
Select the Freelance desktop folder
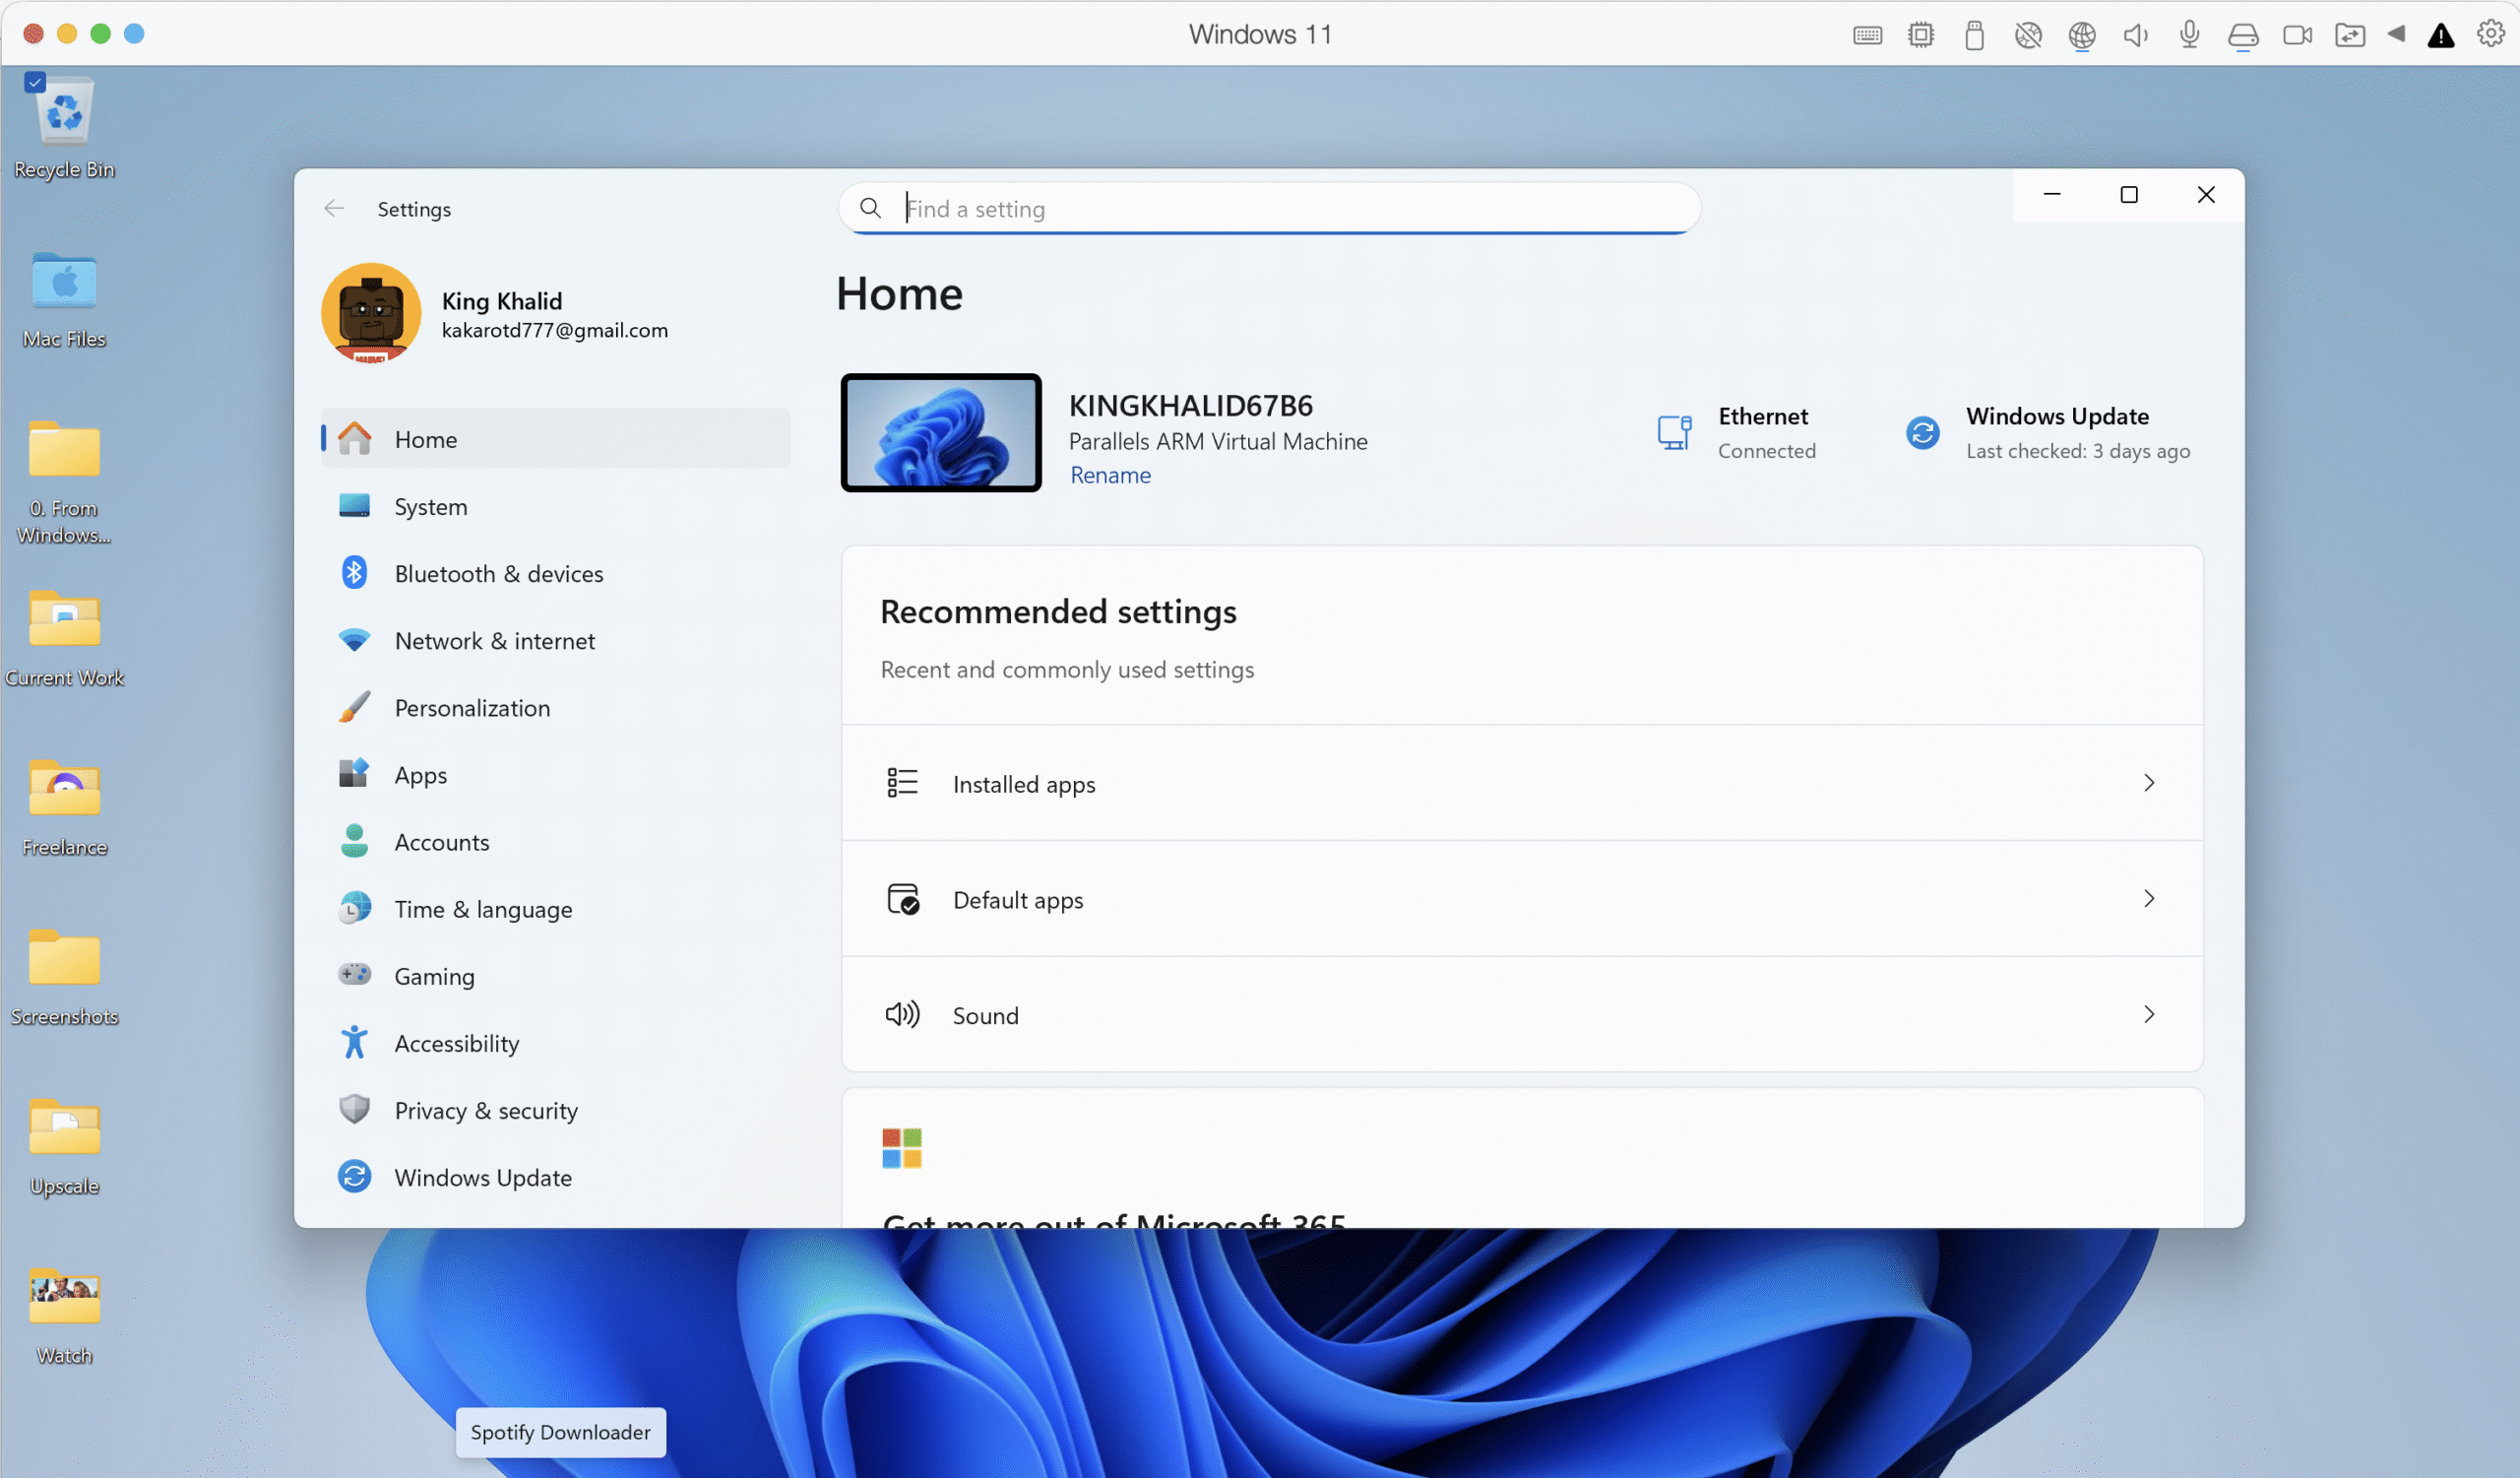(x=64, y=806)
